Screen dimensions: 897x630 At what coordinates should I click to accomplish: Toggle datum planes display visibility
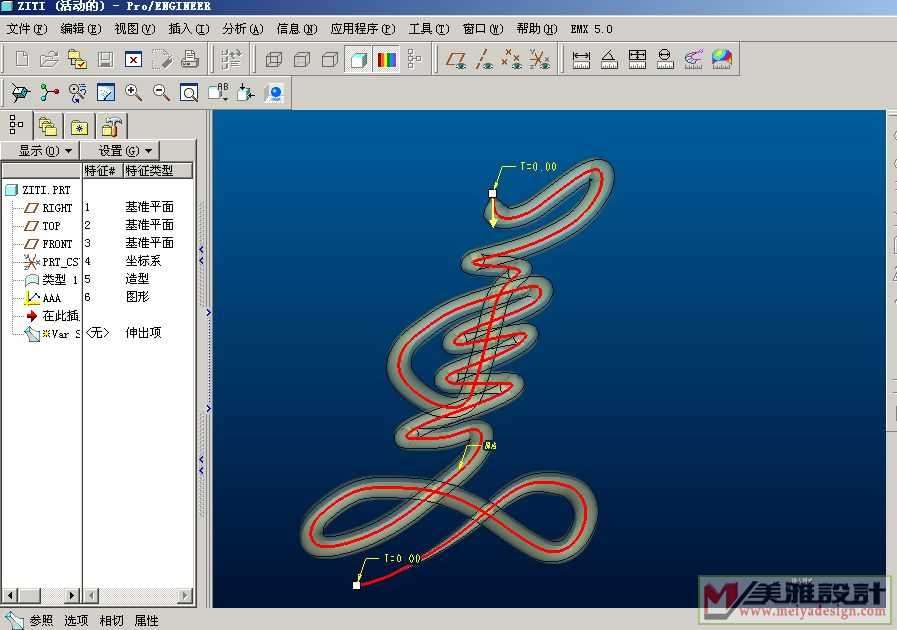(x=456, y=60)
